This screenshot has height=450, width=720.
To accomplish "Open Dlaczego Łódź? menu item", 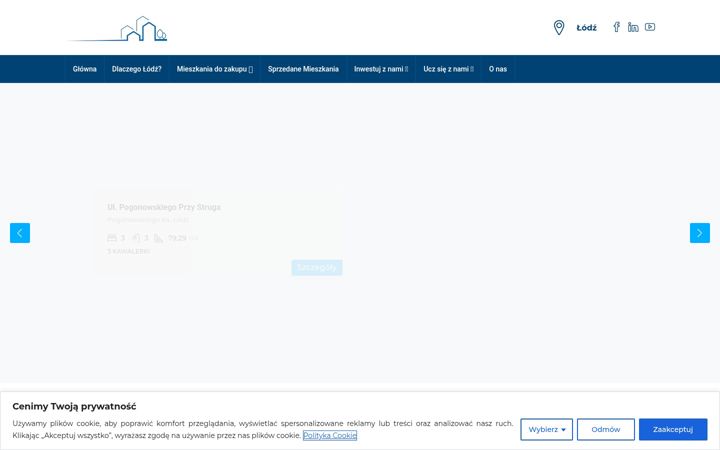I will pyautogui.click(x=137, y=69).
